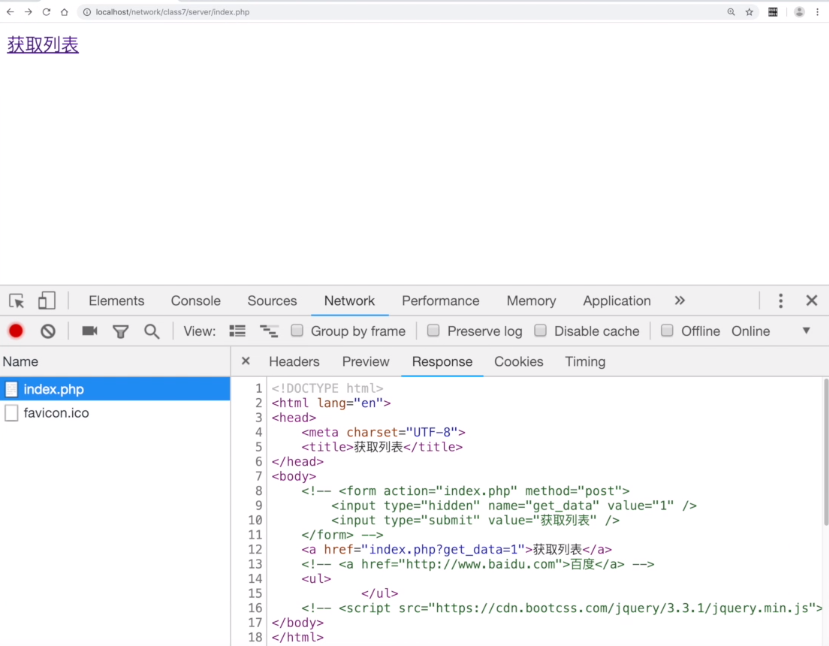Click the hidden input get_data line
Screen dimensions: 829x646
(514, 505)
